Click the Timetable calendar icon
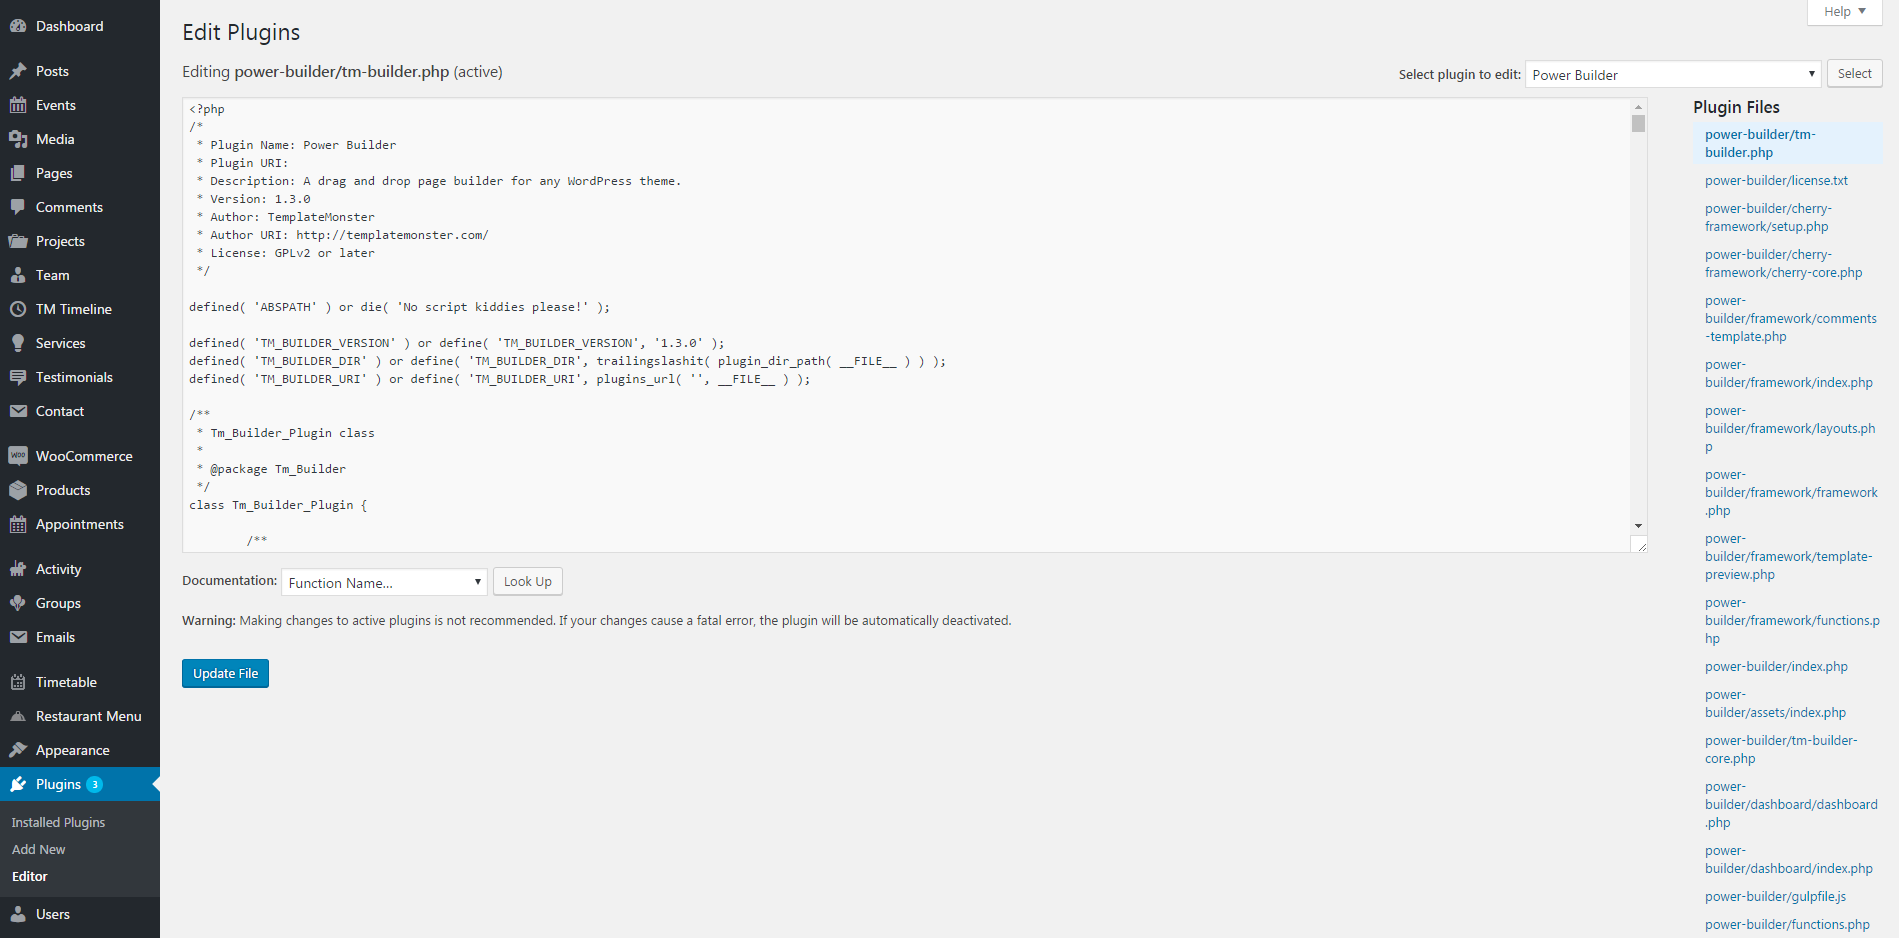Image resolution: width=1899 pixels, height=938 pixels. tap(18, 682)
